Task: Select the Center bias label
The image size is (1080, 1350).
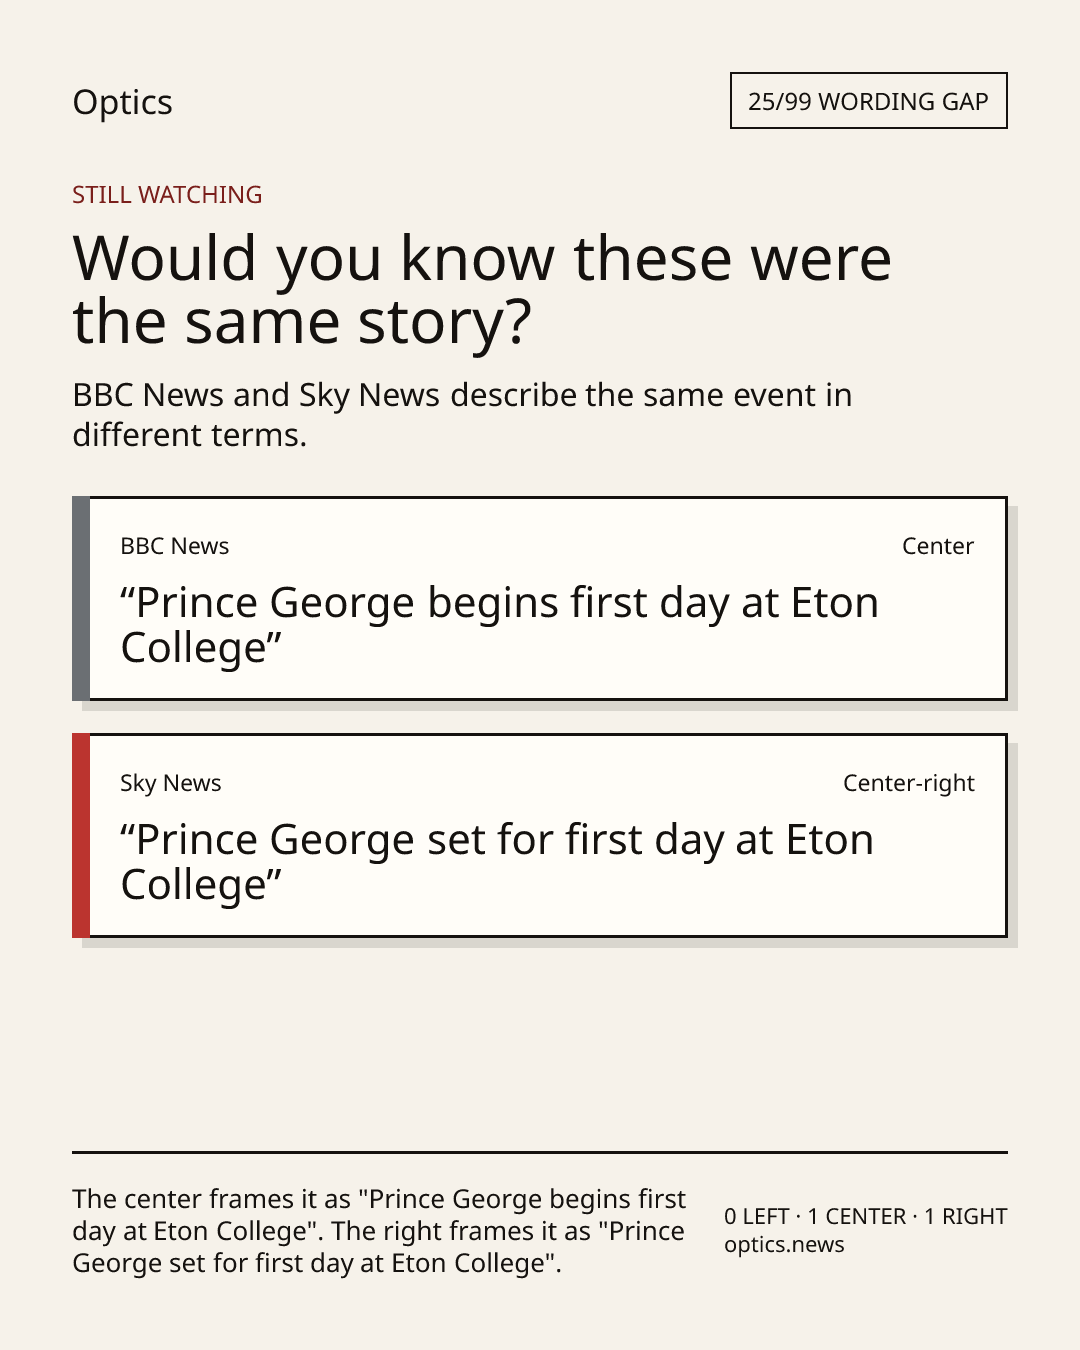Action: pyautogui.click(x=937, y=546)
